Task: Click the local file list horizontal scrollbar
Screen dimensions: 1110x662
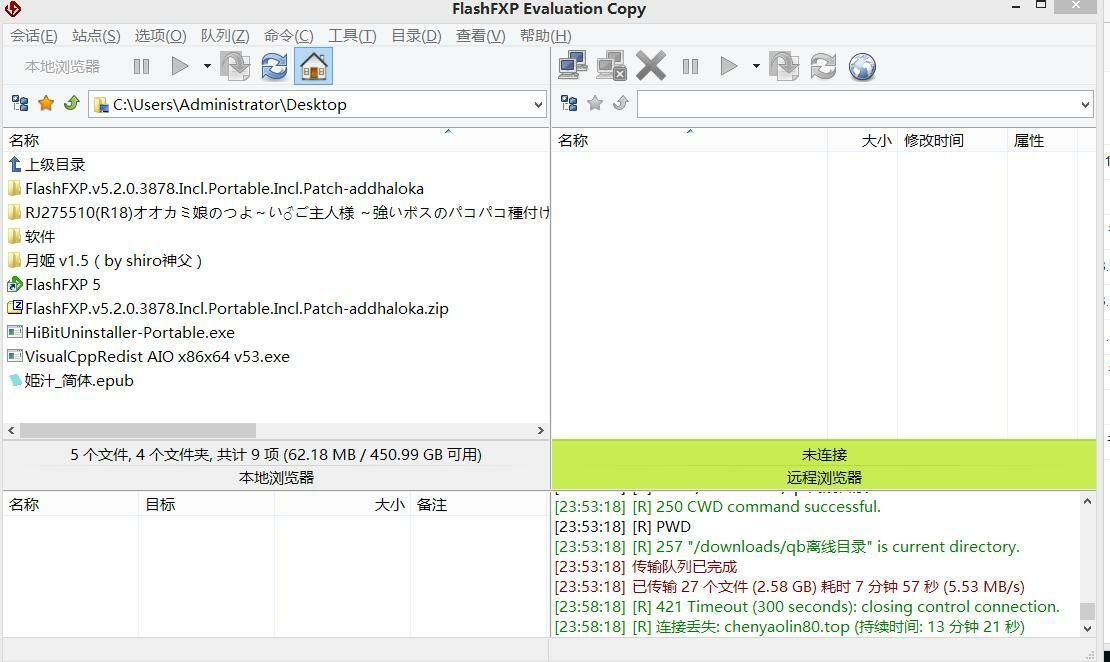Action: [138, 430]
